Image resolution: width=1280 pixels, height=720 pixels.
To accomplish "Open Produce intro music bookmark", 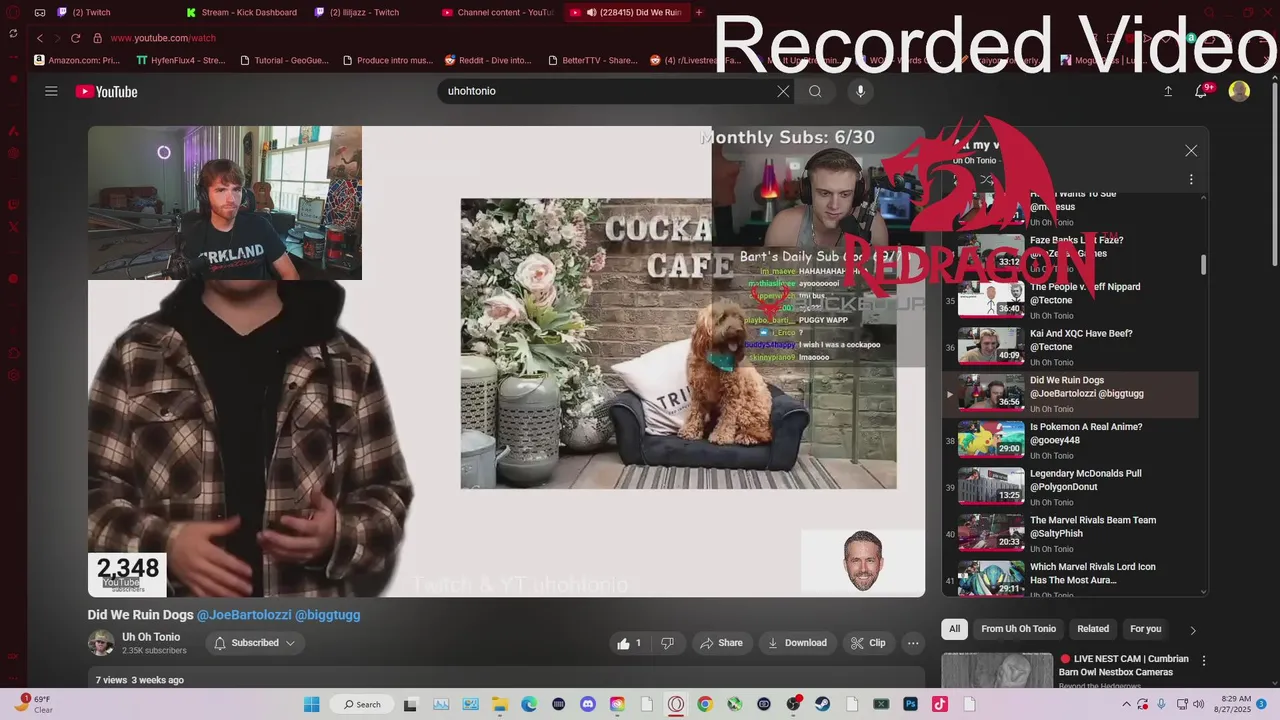I will click(x=388, y=60).
